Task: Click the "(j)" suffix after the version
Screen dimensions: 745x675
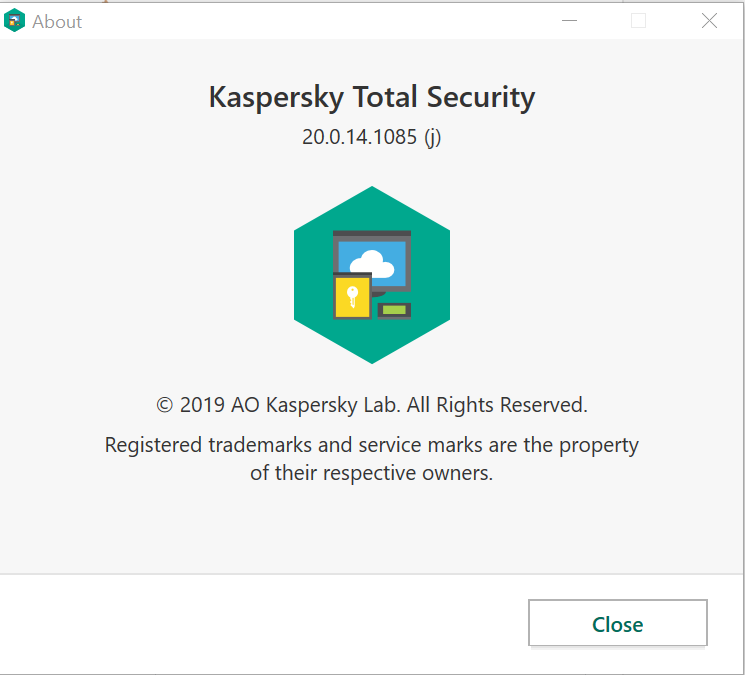Action: pyautogui.click(x=432, y=137)
